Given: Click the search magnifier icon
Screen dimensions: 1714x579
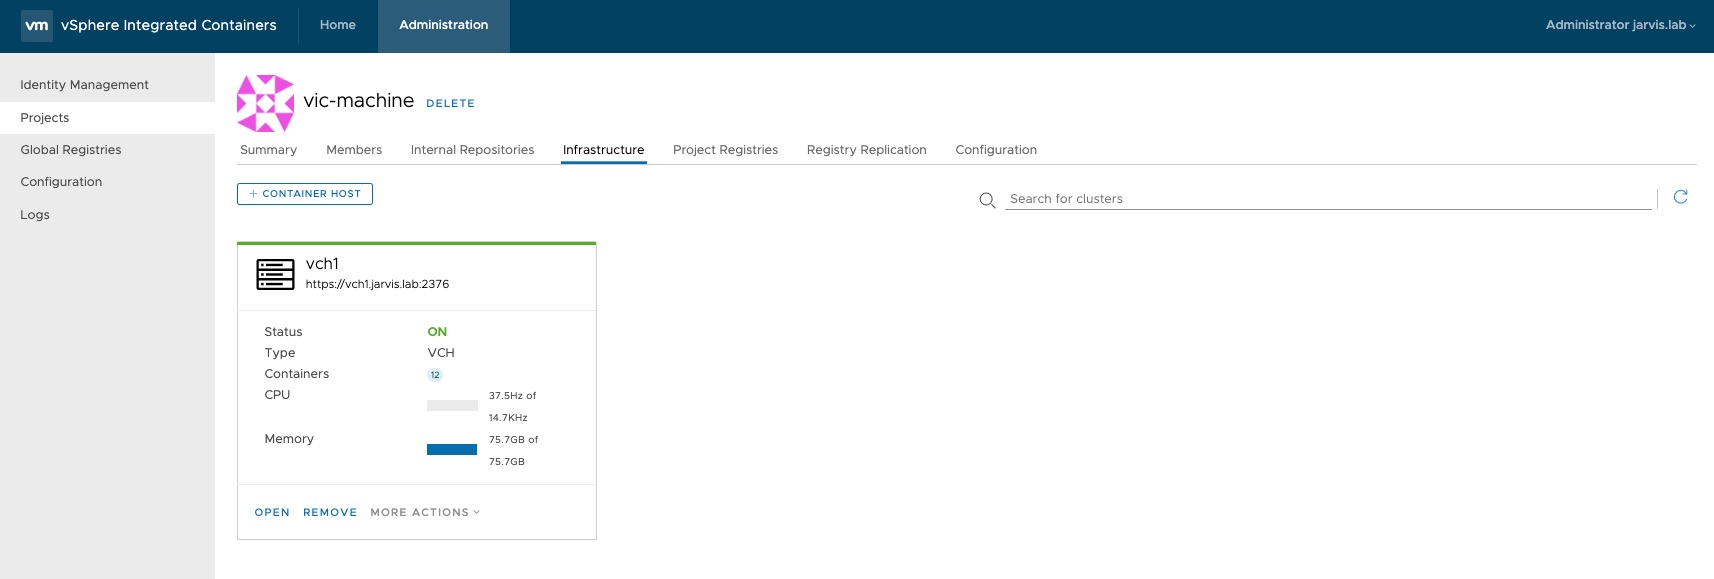Looking at the screenshot, I should 987,200.
